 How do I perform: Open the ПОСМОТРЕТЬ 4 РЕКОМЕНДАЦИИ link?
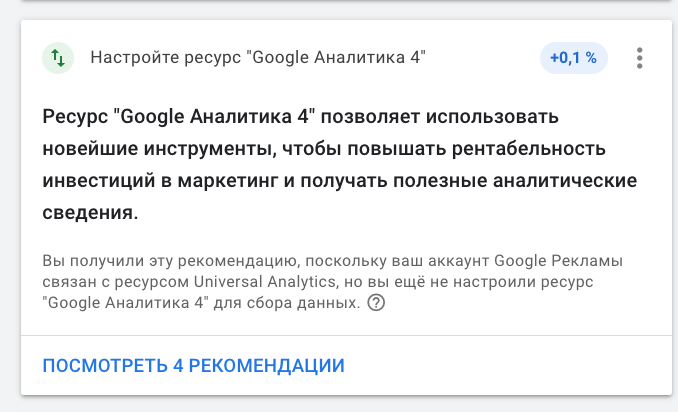pos(193,365)
